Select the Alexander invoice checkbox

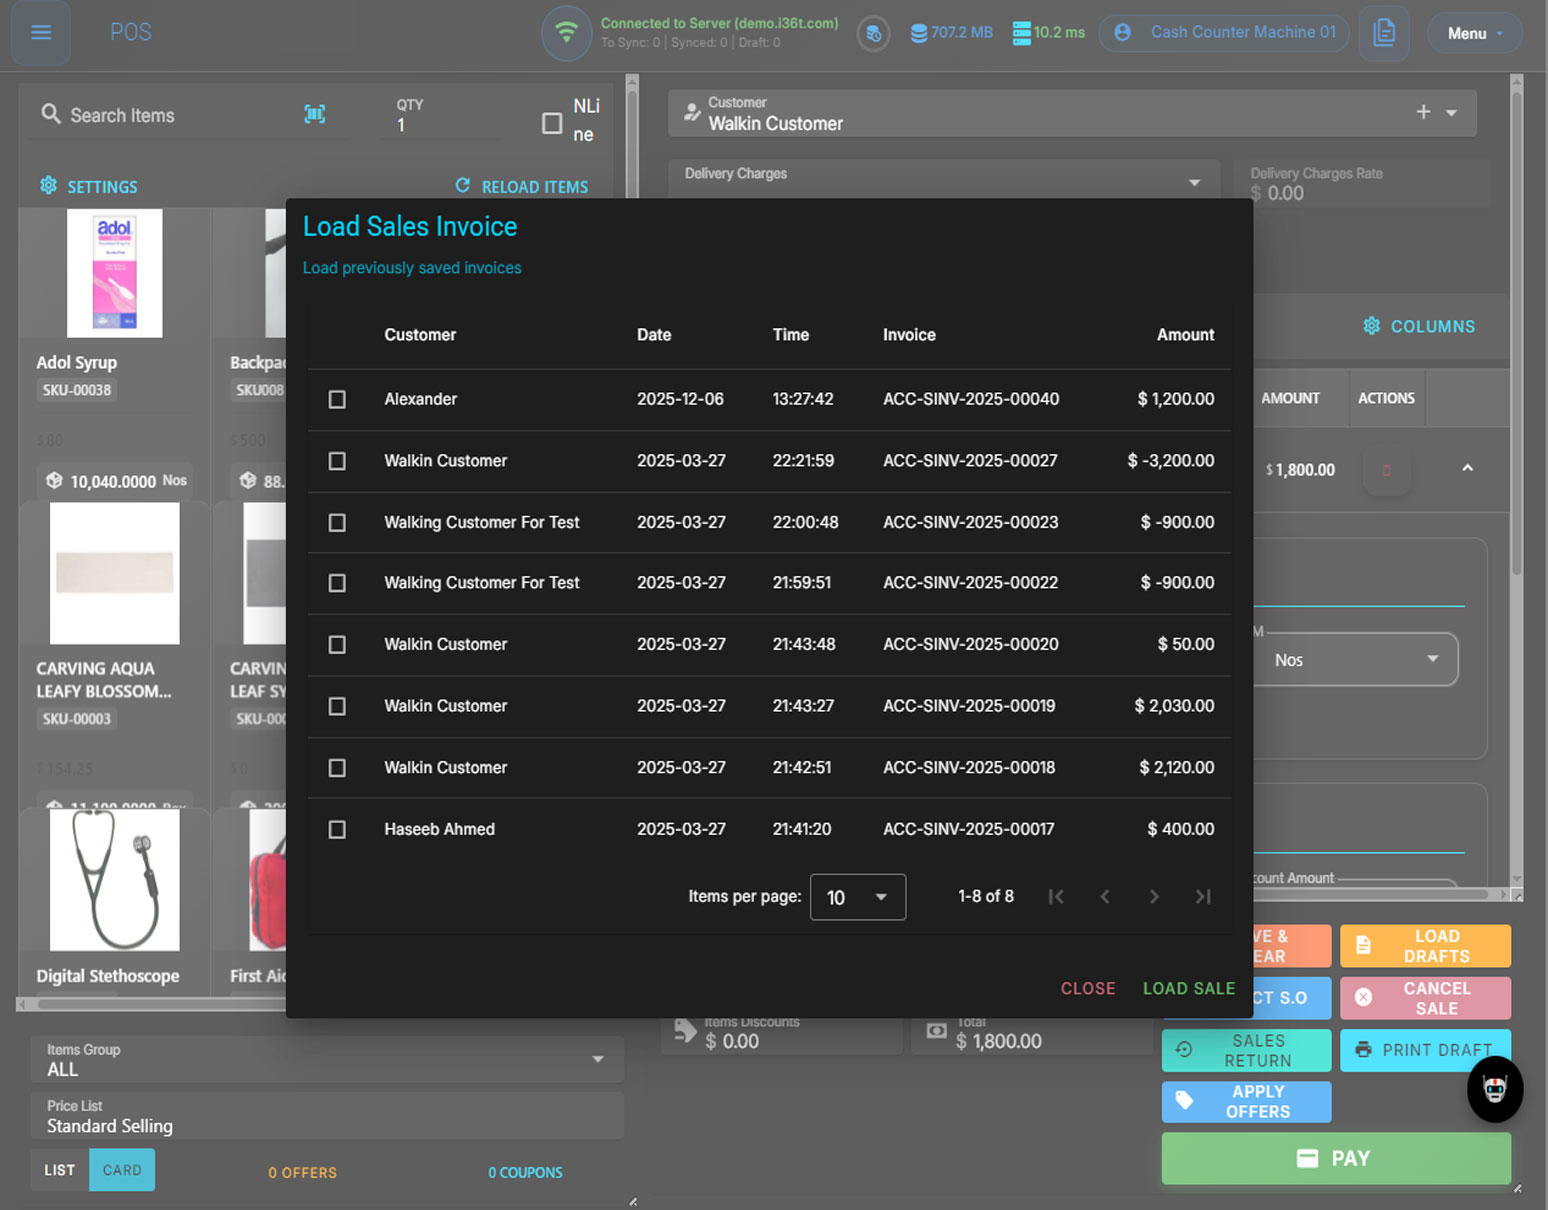[337, 399]
